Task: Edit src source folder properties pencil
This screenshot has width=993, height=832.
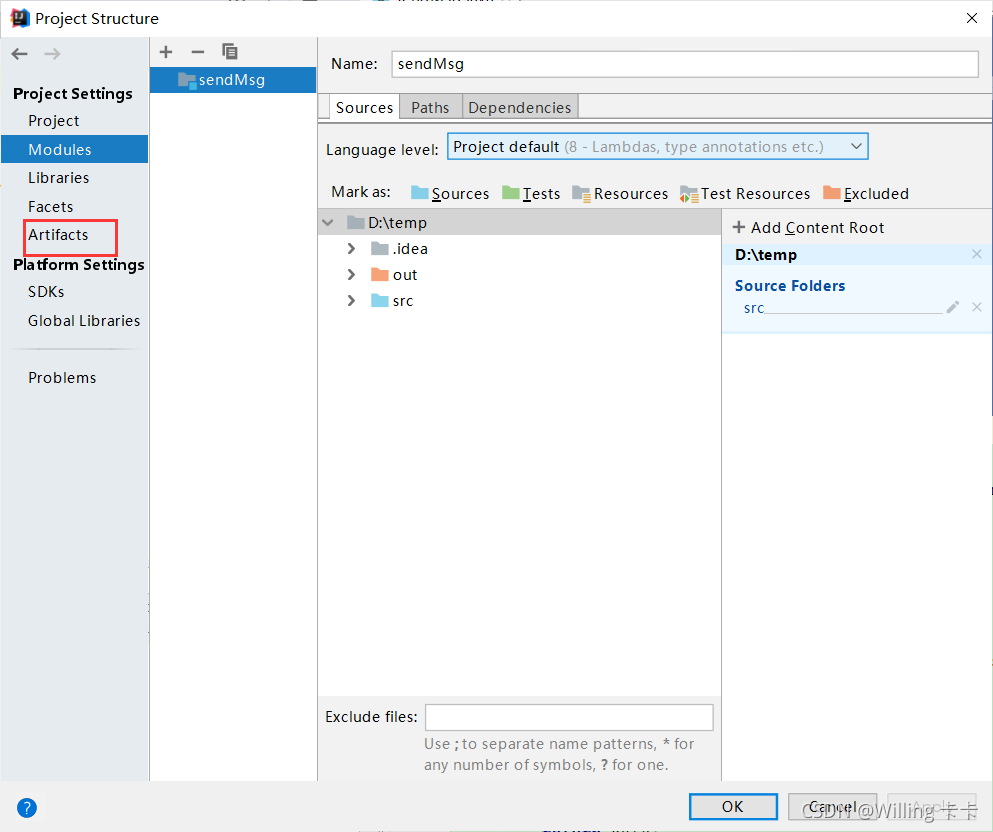Action: click(952, 307)
